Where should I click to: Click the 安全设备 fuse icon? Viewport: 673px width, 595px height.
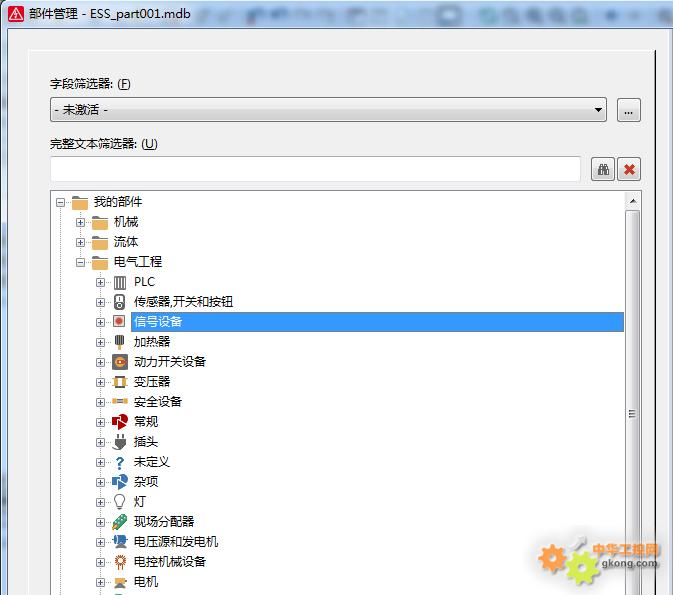click(x=120, y=402)
